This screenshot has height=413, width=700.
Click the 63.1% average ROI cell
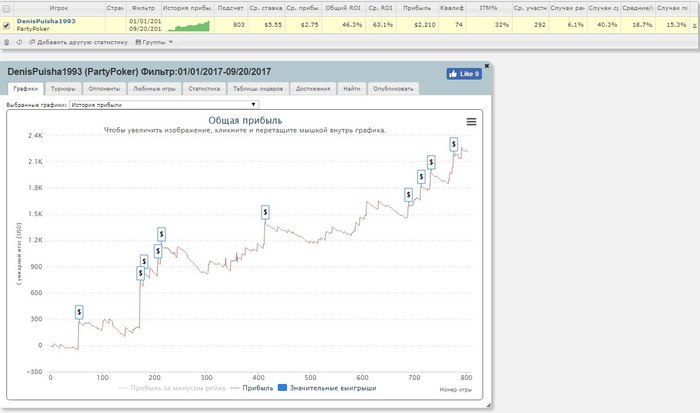pyautogui.click(x=383, y=25)
